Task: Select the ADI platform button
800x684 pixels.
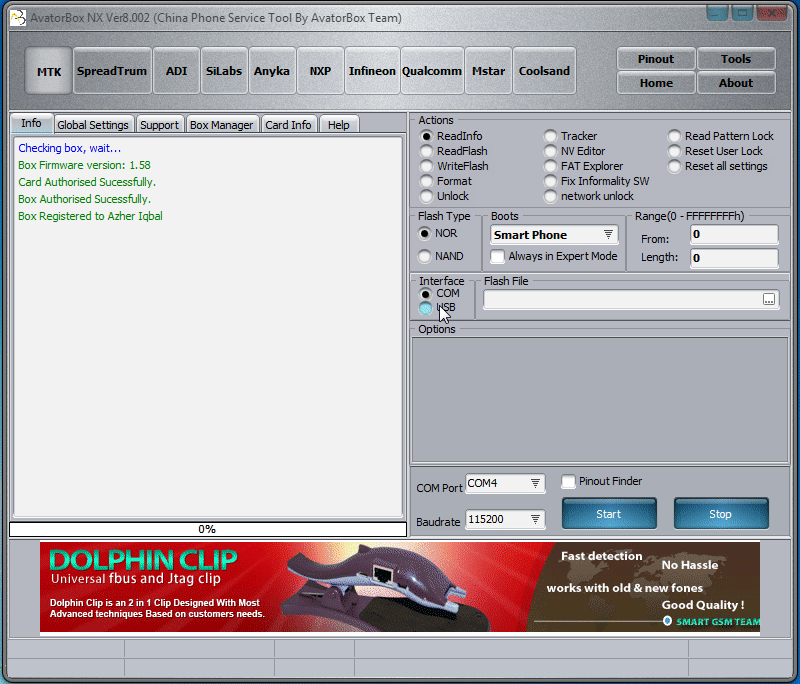Action: (x=177, y=71)
